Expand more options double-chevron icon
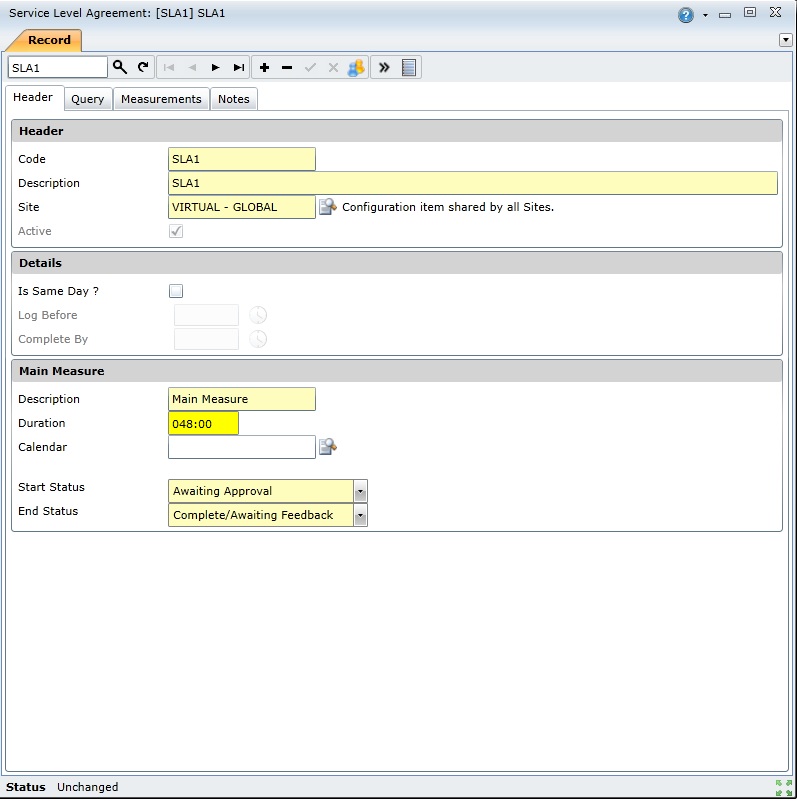 click(384, 67)
